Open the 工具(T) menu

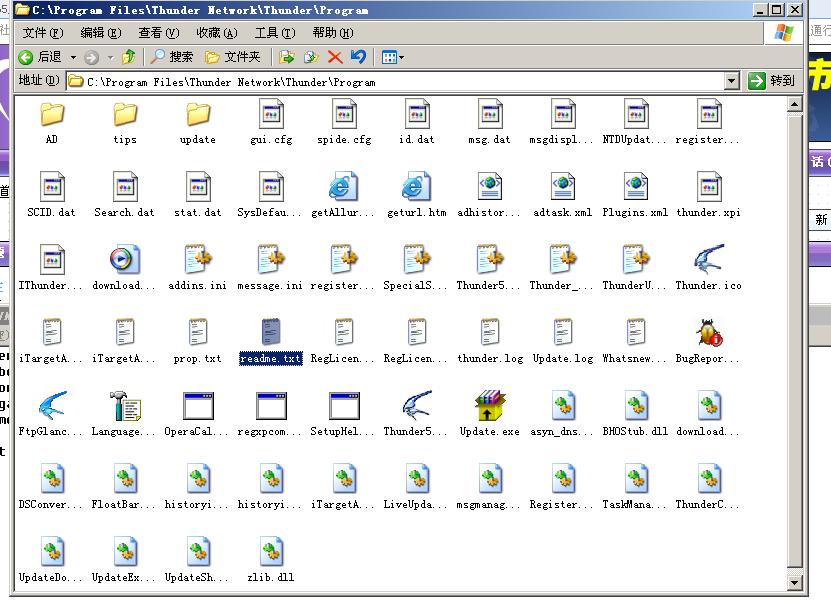pyautogui.click(x=273, y=33)
